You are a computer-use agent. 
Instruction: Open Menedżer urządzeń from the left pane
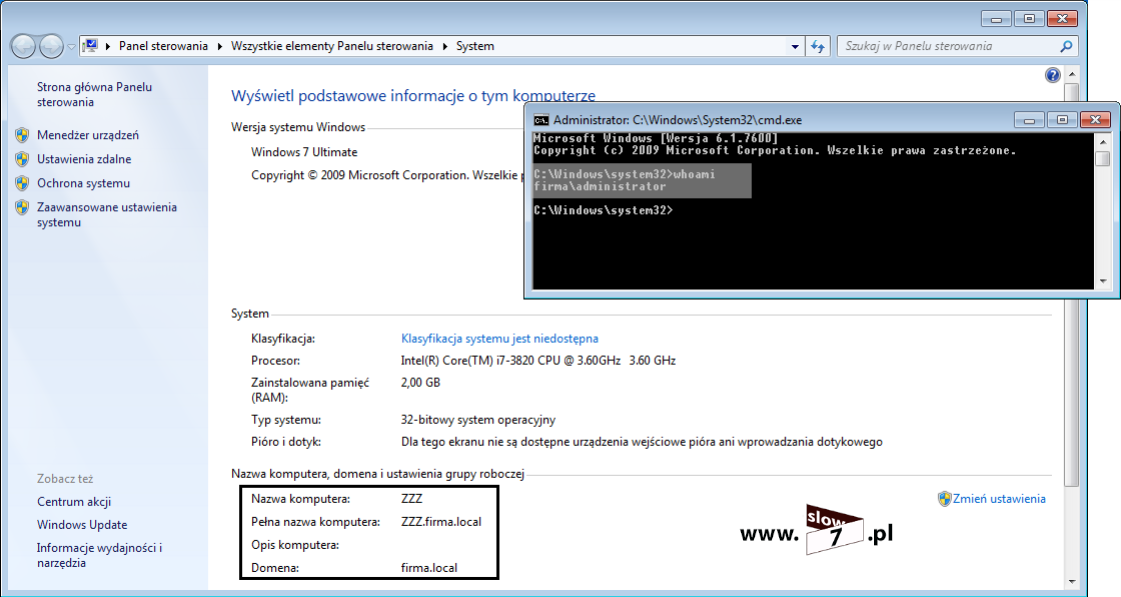pyautogui.click(x=87, y=135)
